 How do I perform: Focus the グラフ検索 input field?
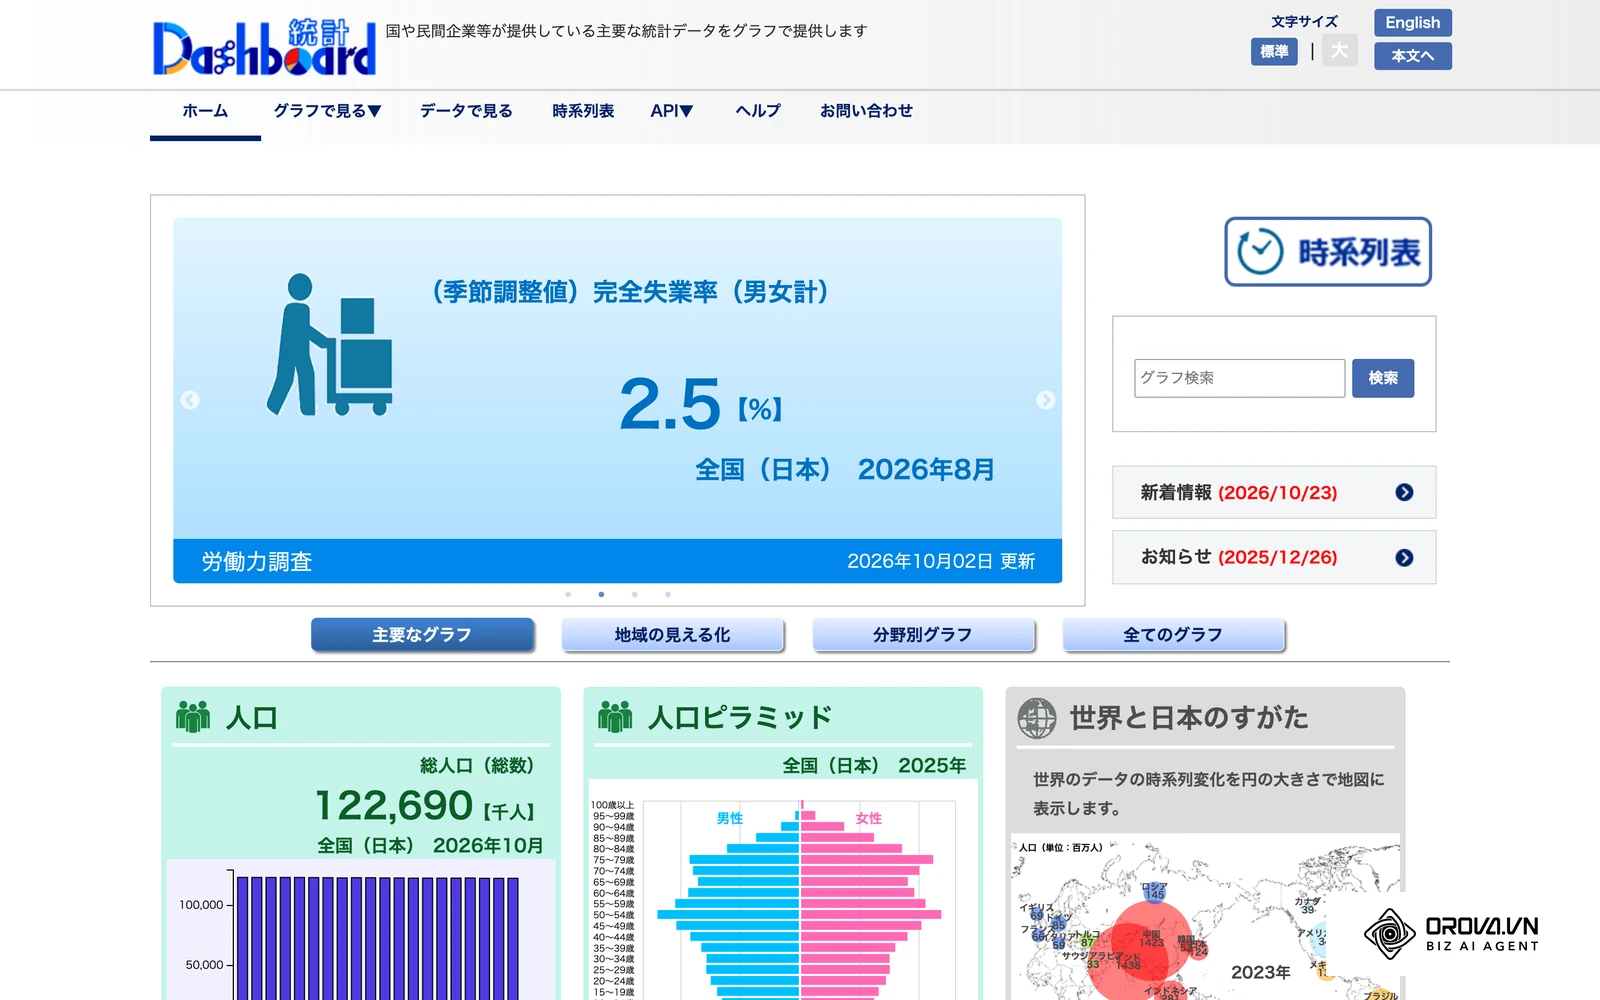coord(1239,378)
